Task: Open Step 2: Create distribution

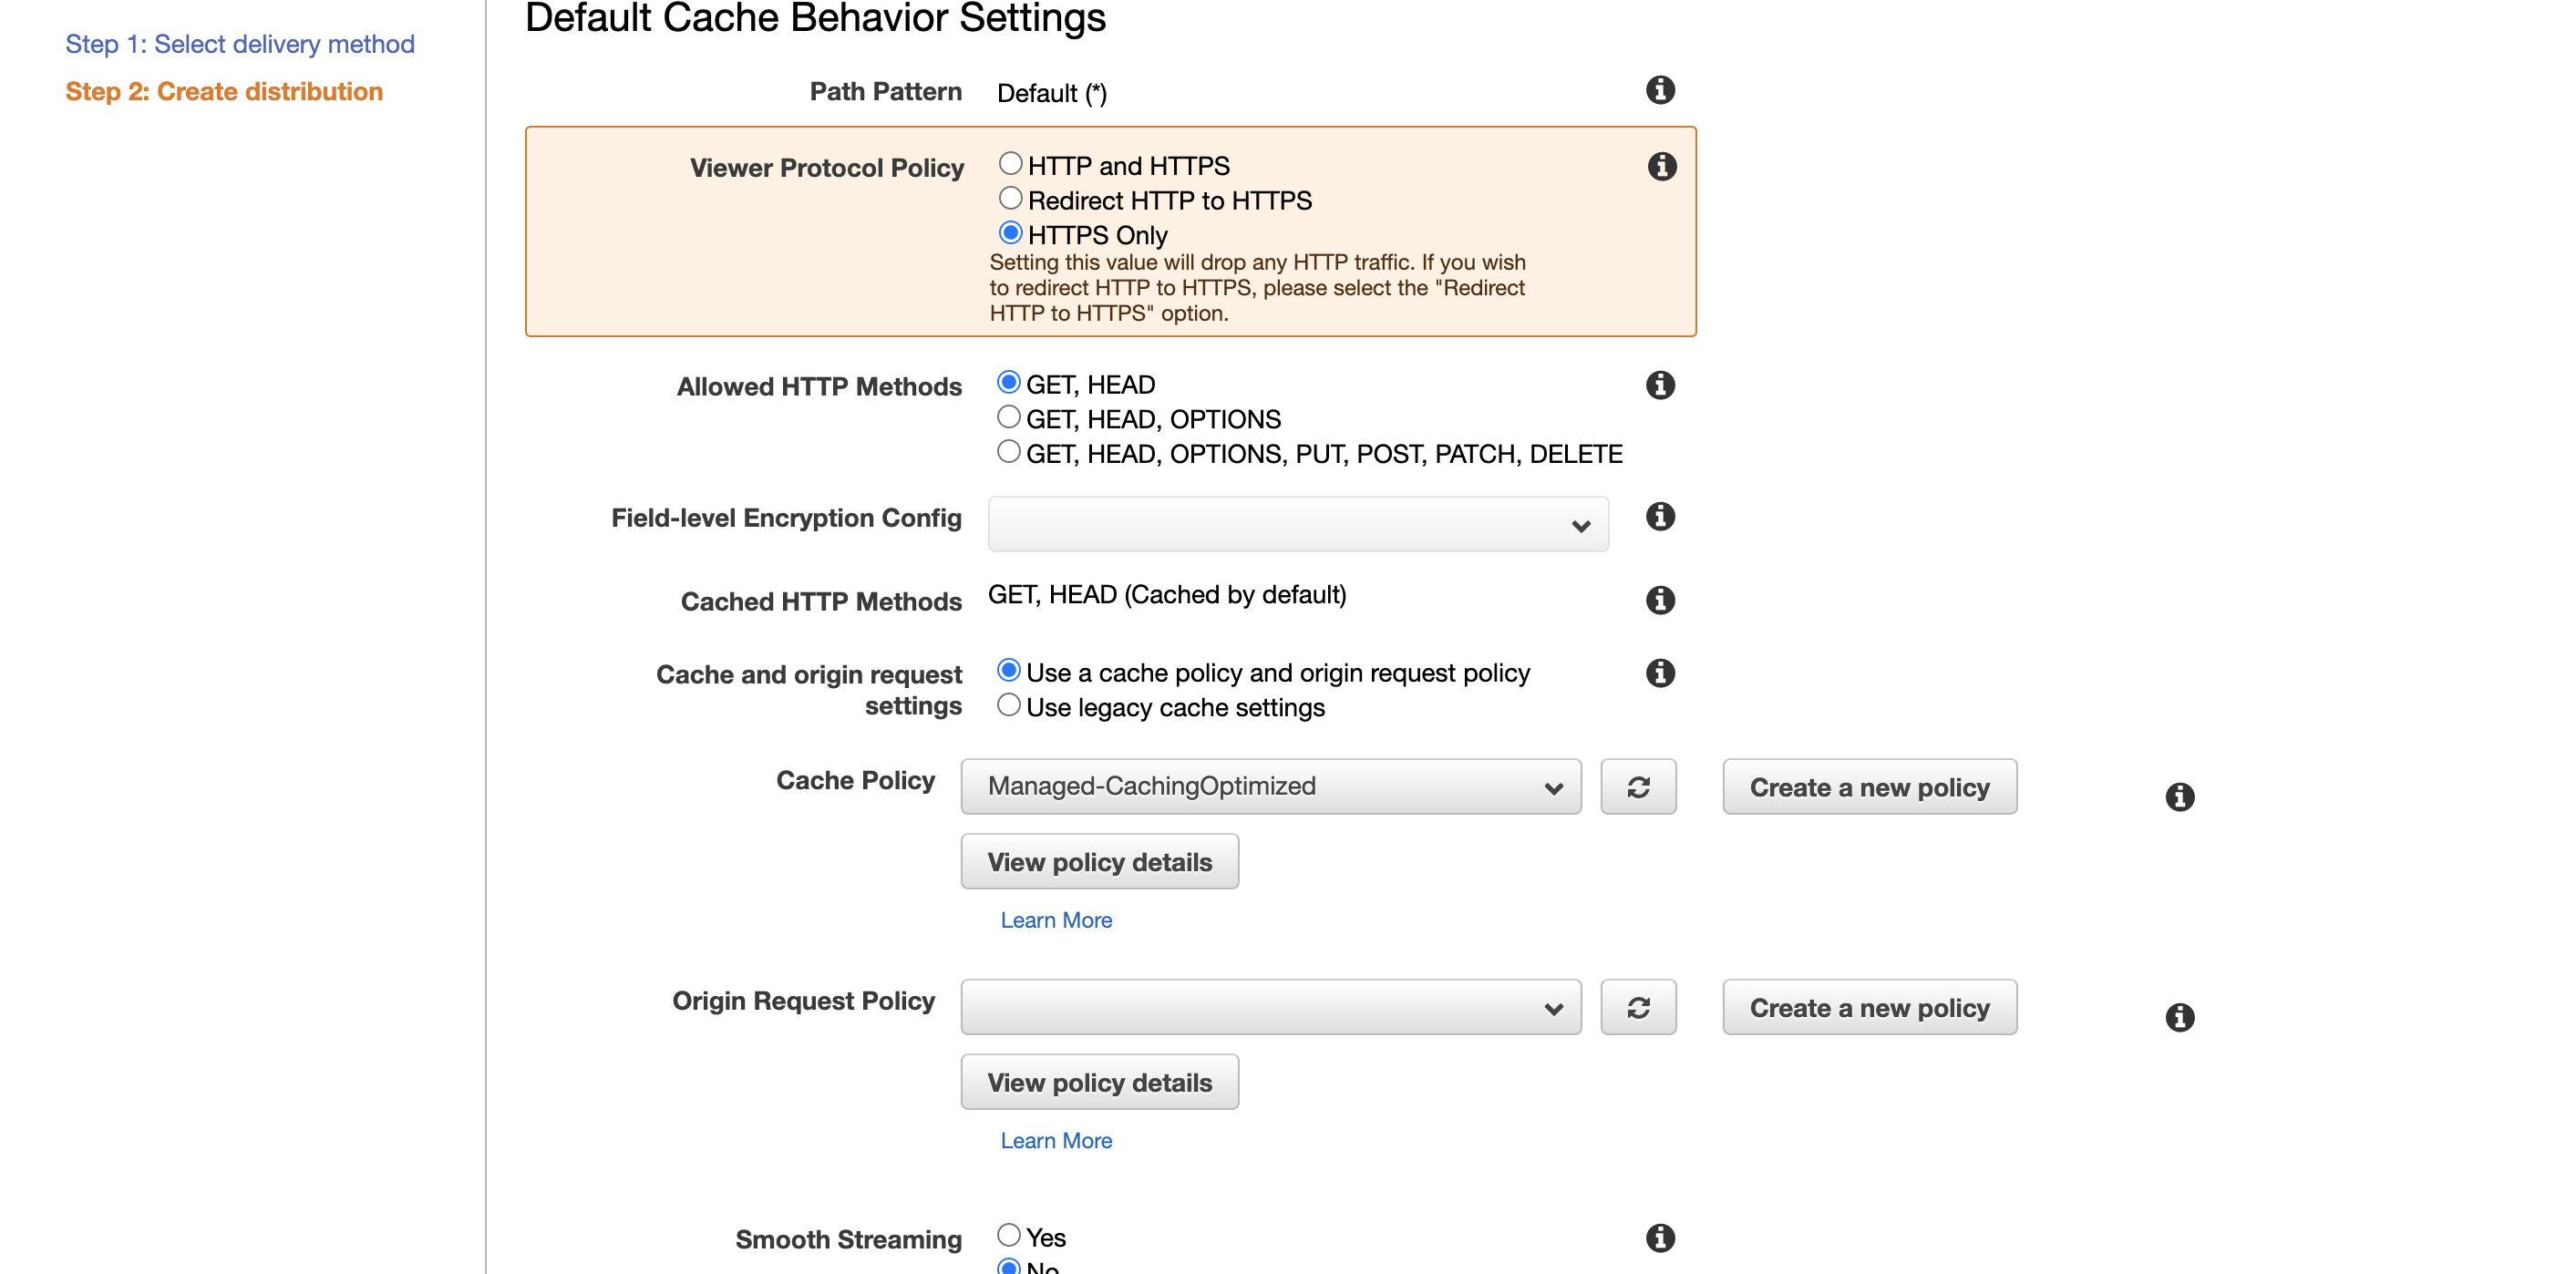Action: (x=224, y=91)
